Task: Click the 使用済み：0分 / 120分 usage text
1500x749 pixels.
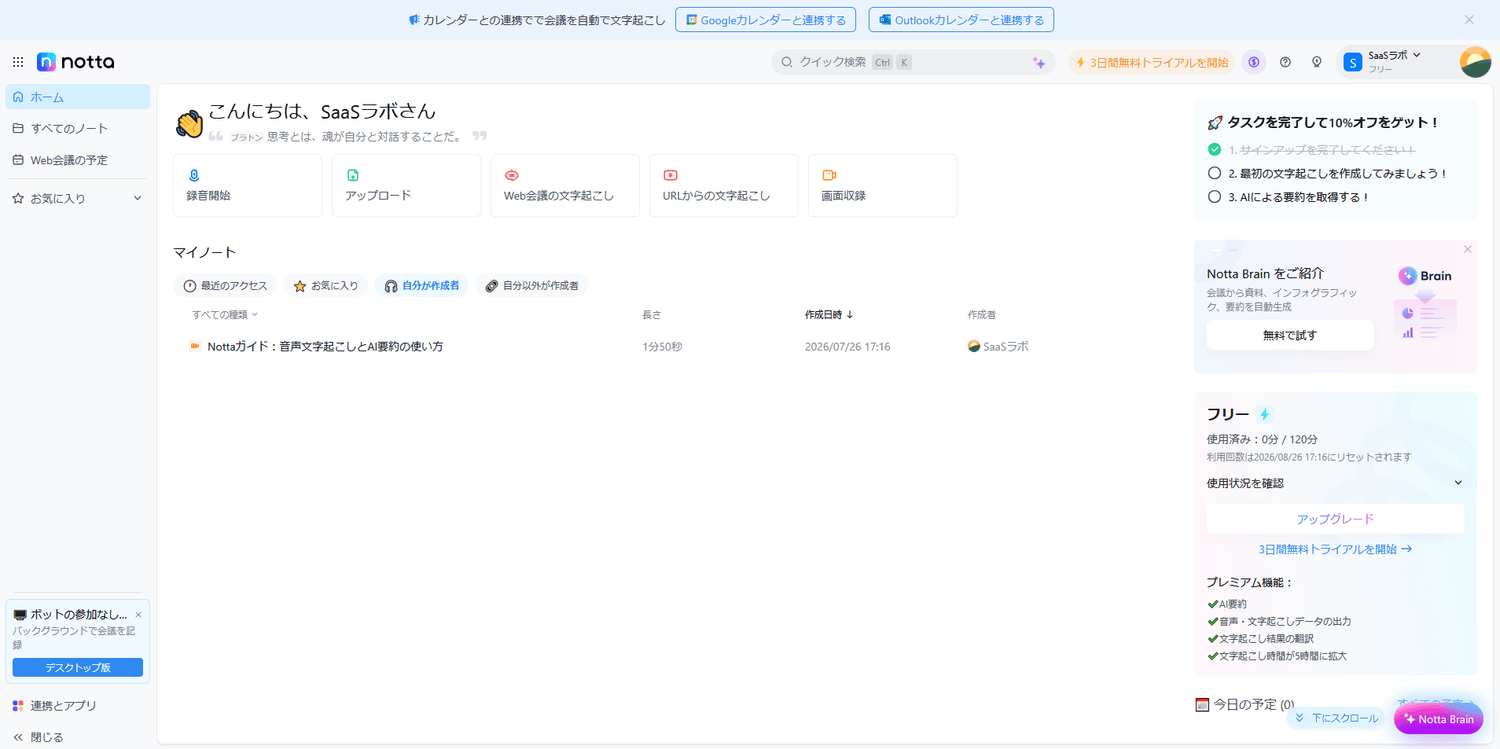Action: coord(1262,439)
